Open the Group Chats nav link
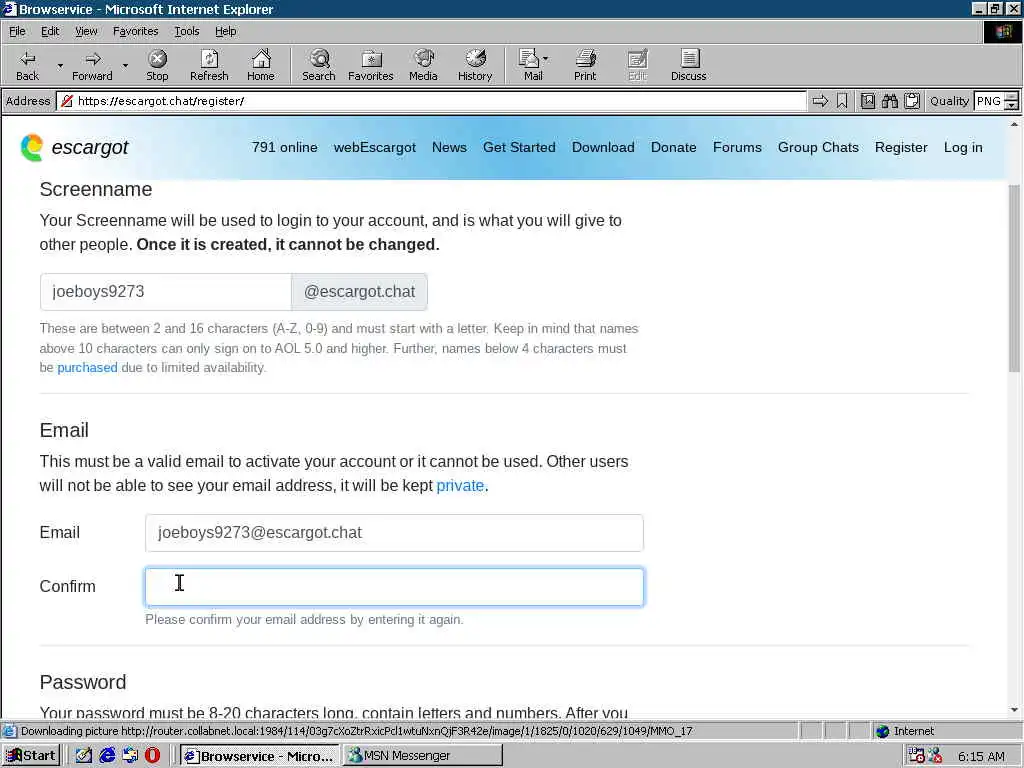This screenshot has height=768, width=1024. (x=818, y=148)
